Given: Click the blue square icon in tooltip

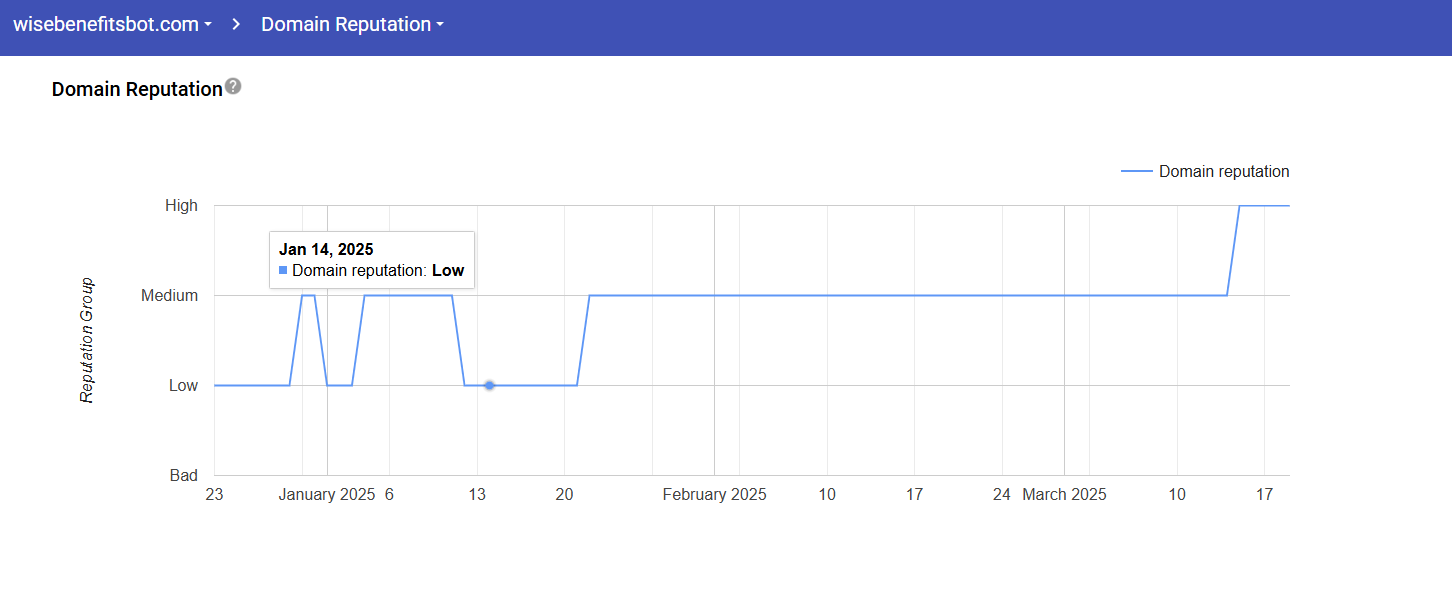Looking at the screenshot, I should pyautogui.click(x=283, y=271).
